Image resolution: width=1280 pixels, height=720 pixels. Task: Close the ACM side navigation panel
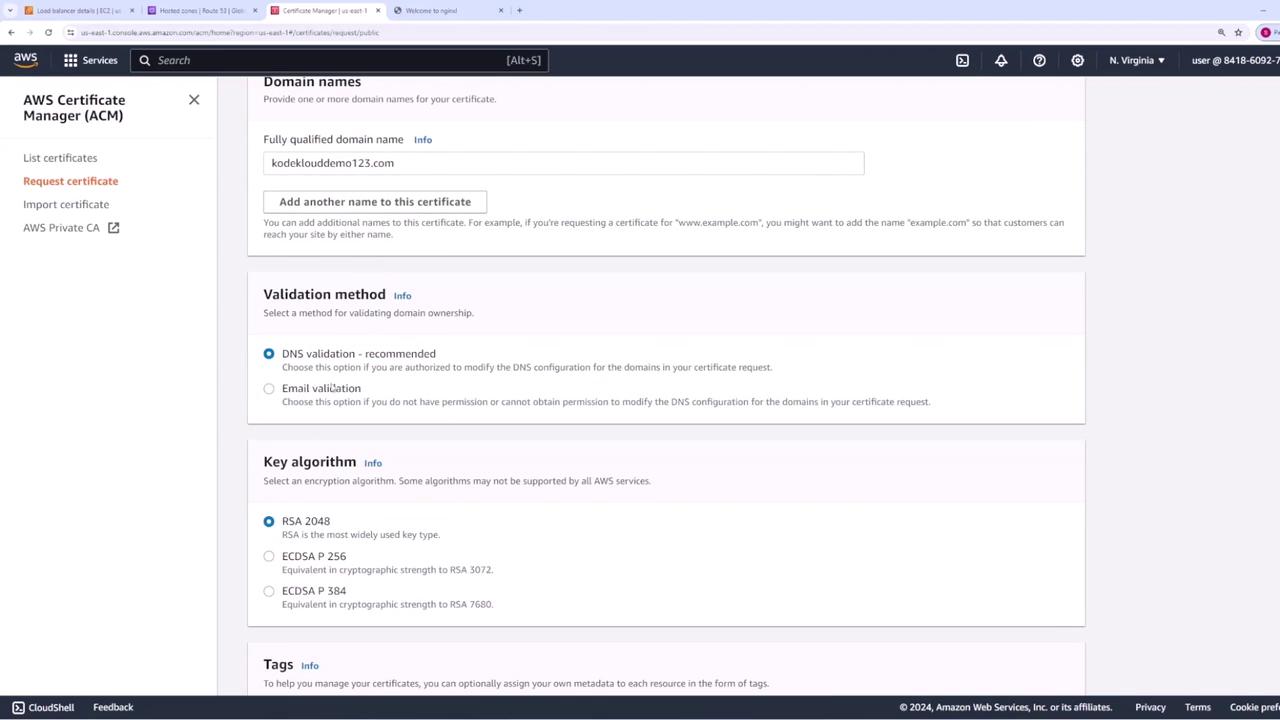(194, 100)
